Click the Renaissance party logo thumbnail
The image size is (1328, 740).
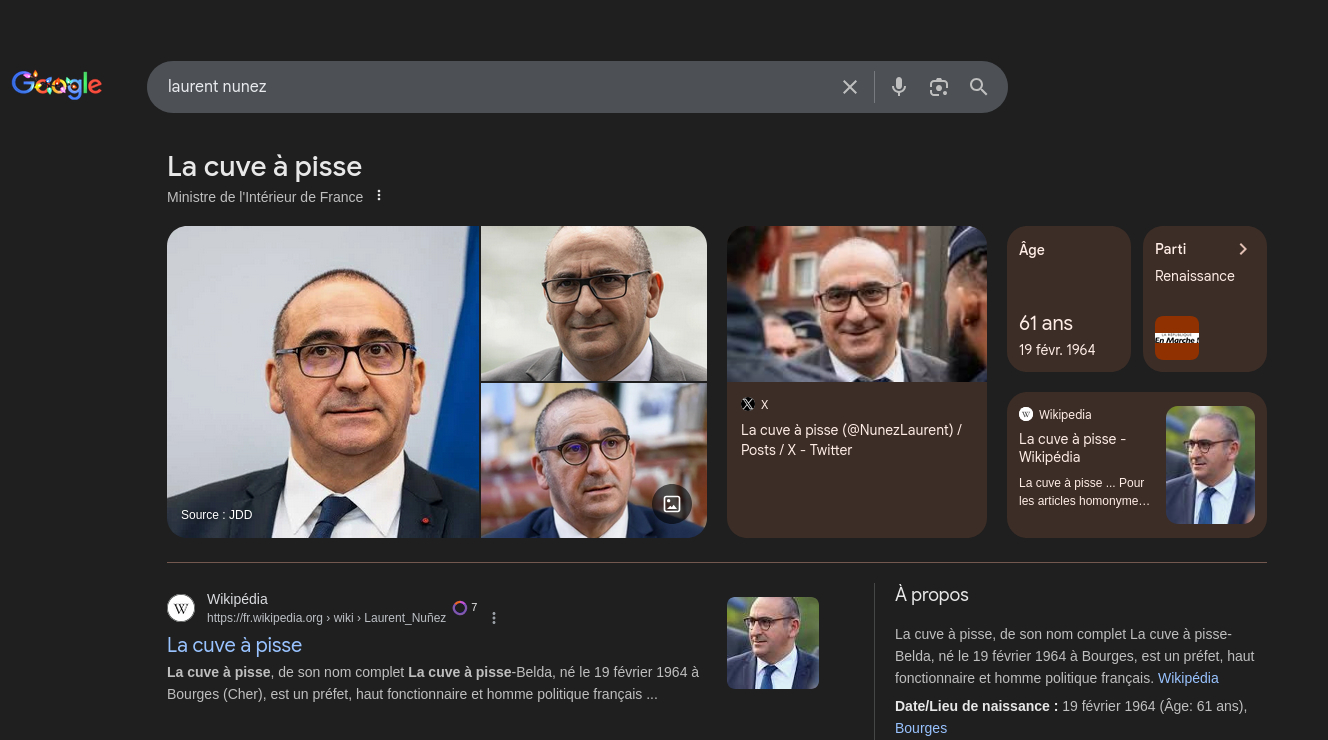pos(1176,338)
